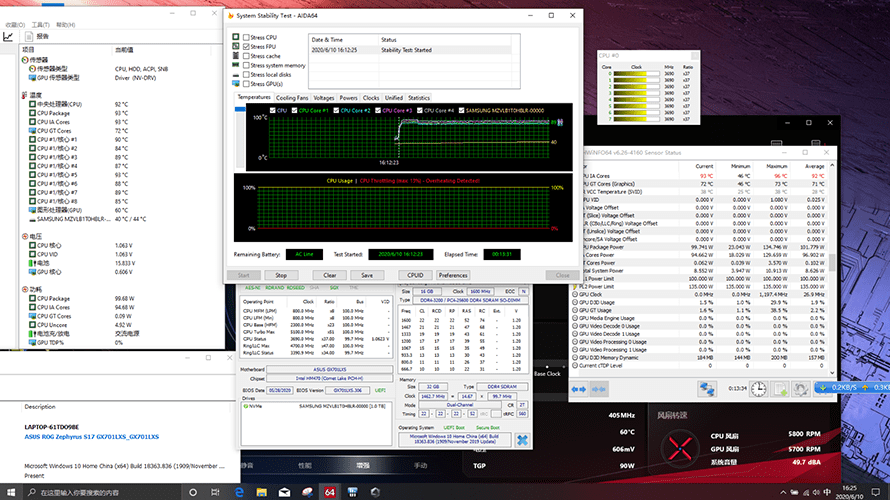The image size is (890, 500).
Task: Clear the stability test log
Action: point(330,275)
